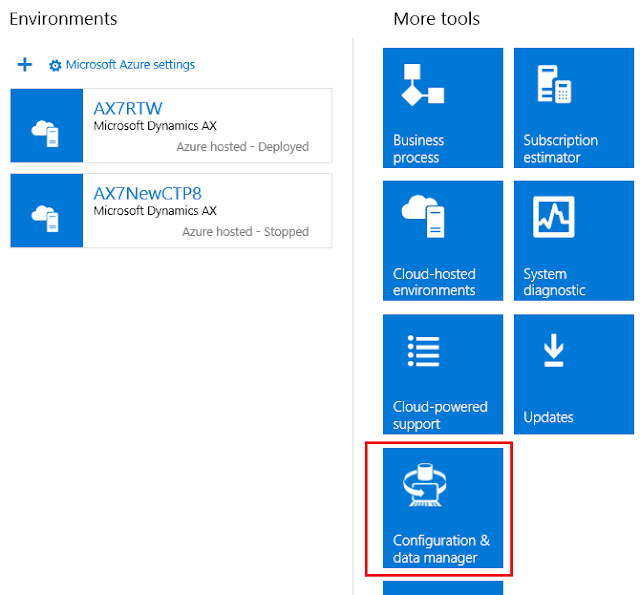Click the Cloud-powered support list icon
This screenshot has height=595, width=640.
(424, 351)
